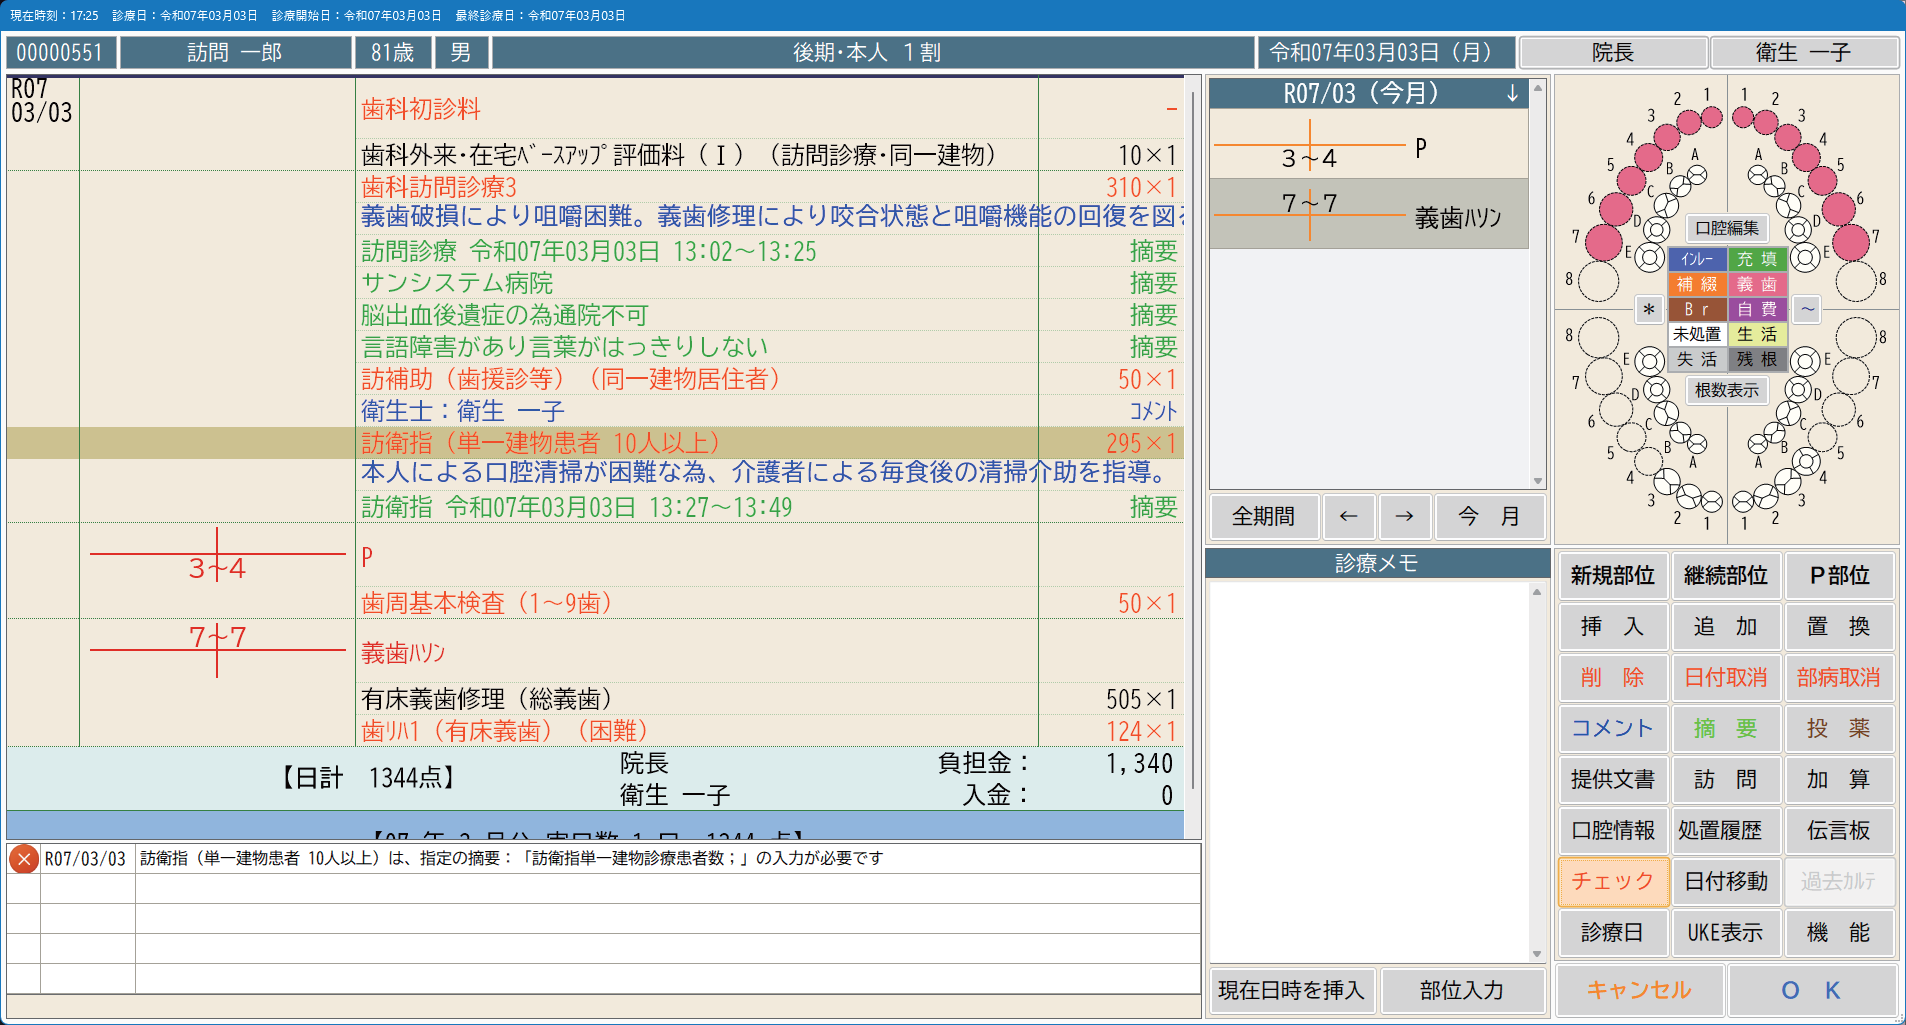
Task: Toggle the 充填 green filling status
Action: click(x=1757, y=259)
